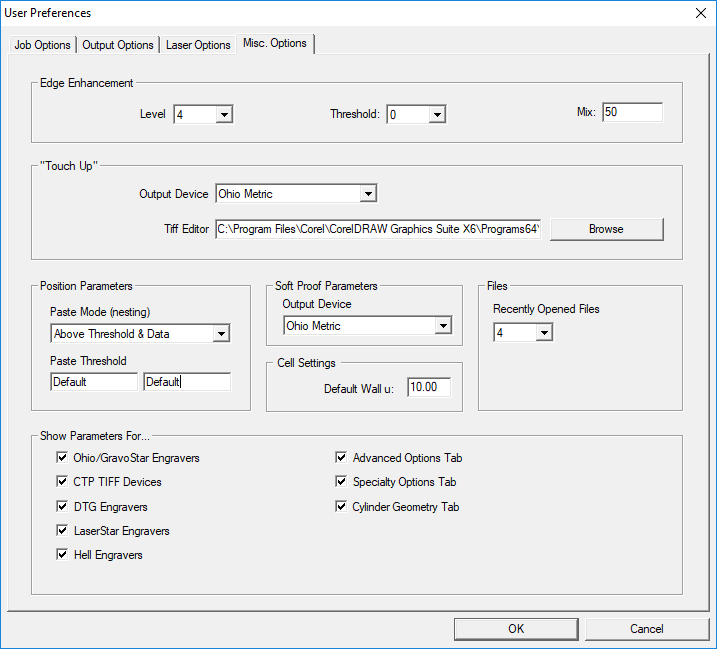The width and height of the screenshot is (717, 649).
Task: Toggle the Advanced Options Tab checkbox
Action: 342,458
